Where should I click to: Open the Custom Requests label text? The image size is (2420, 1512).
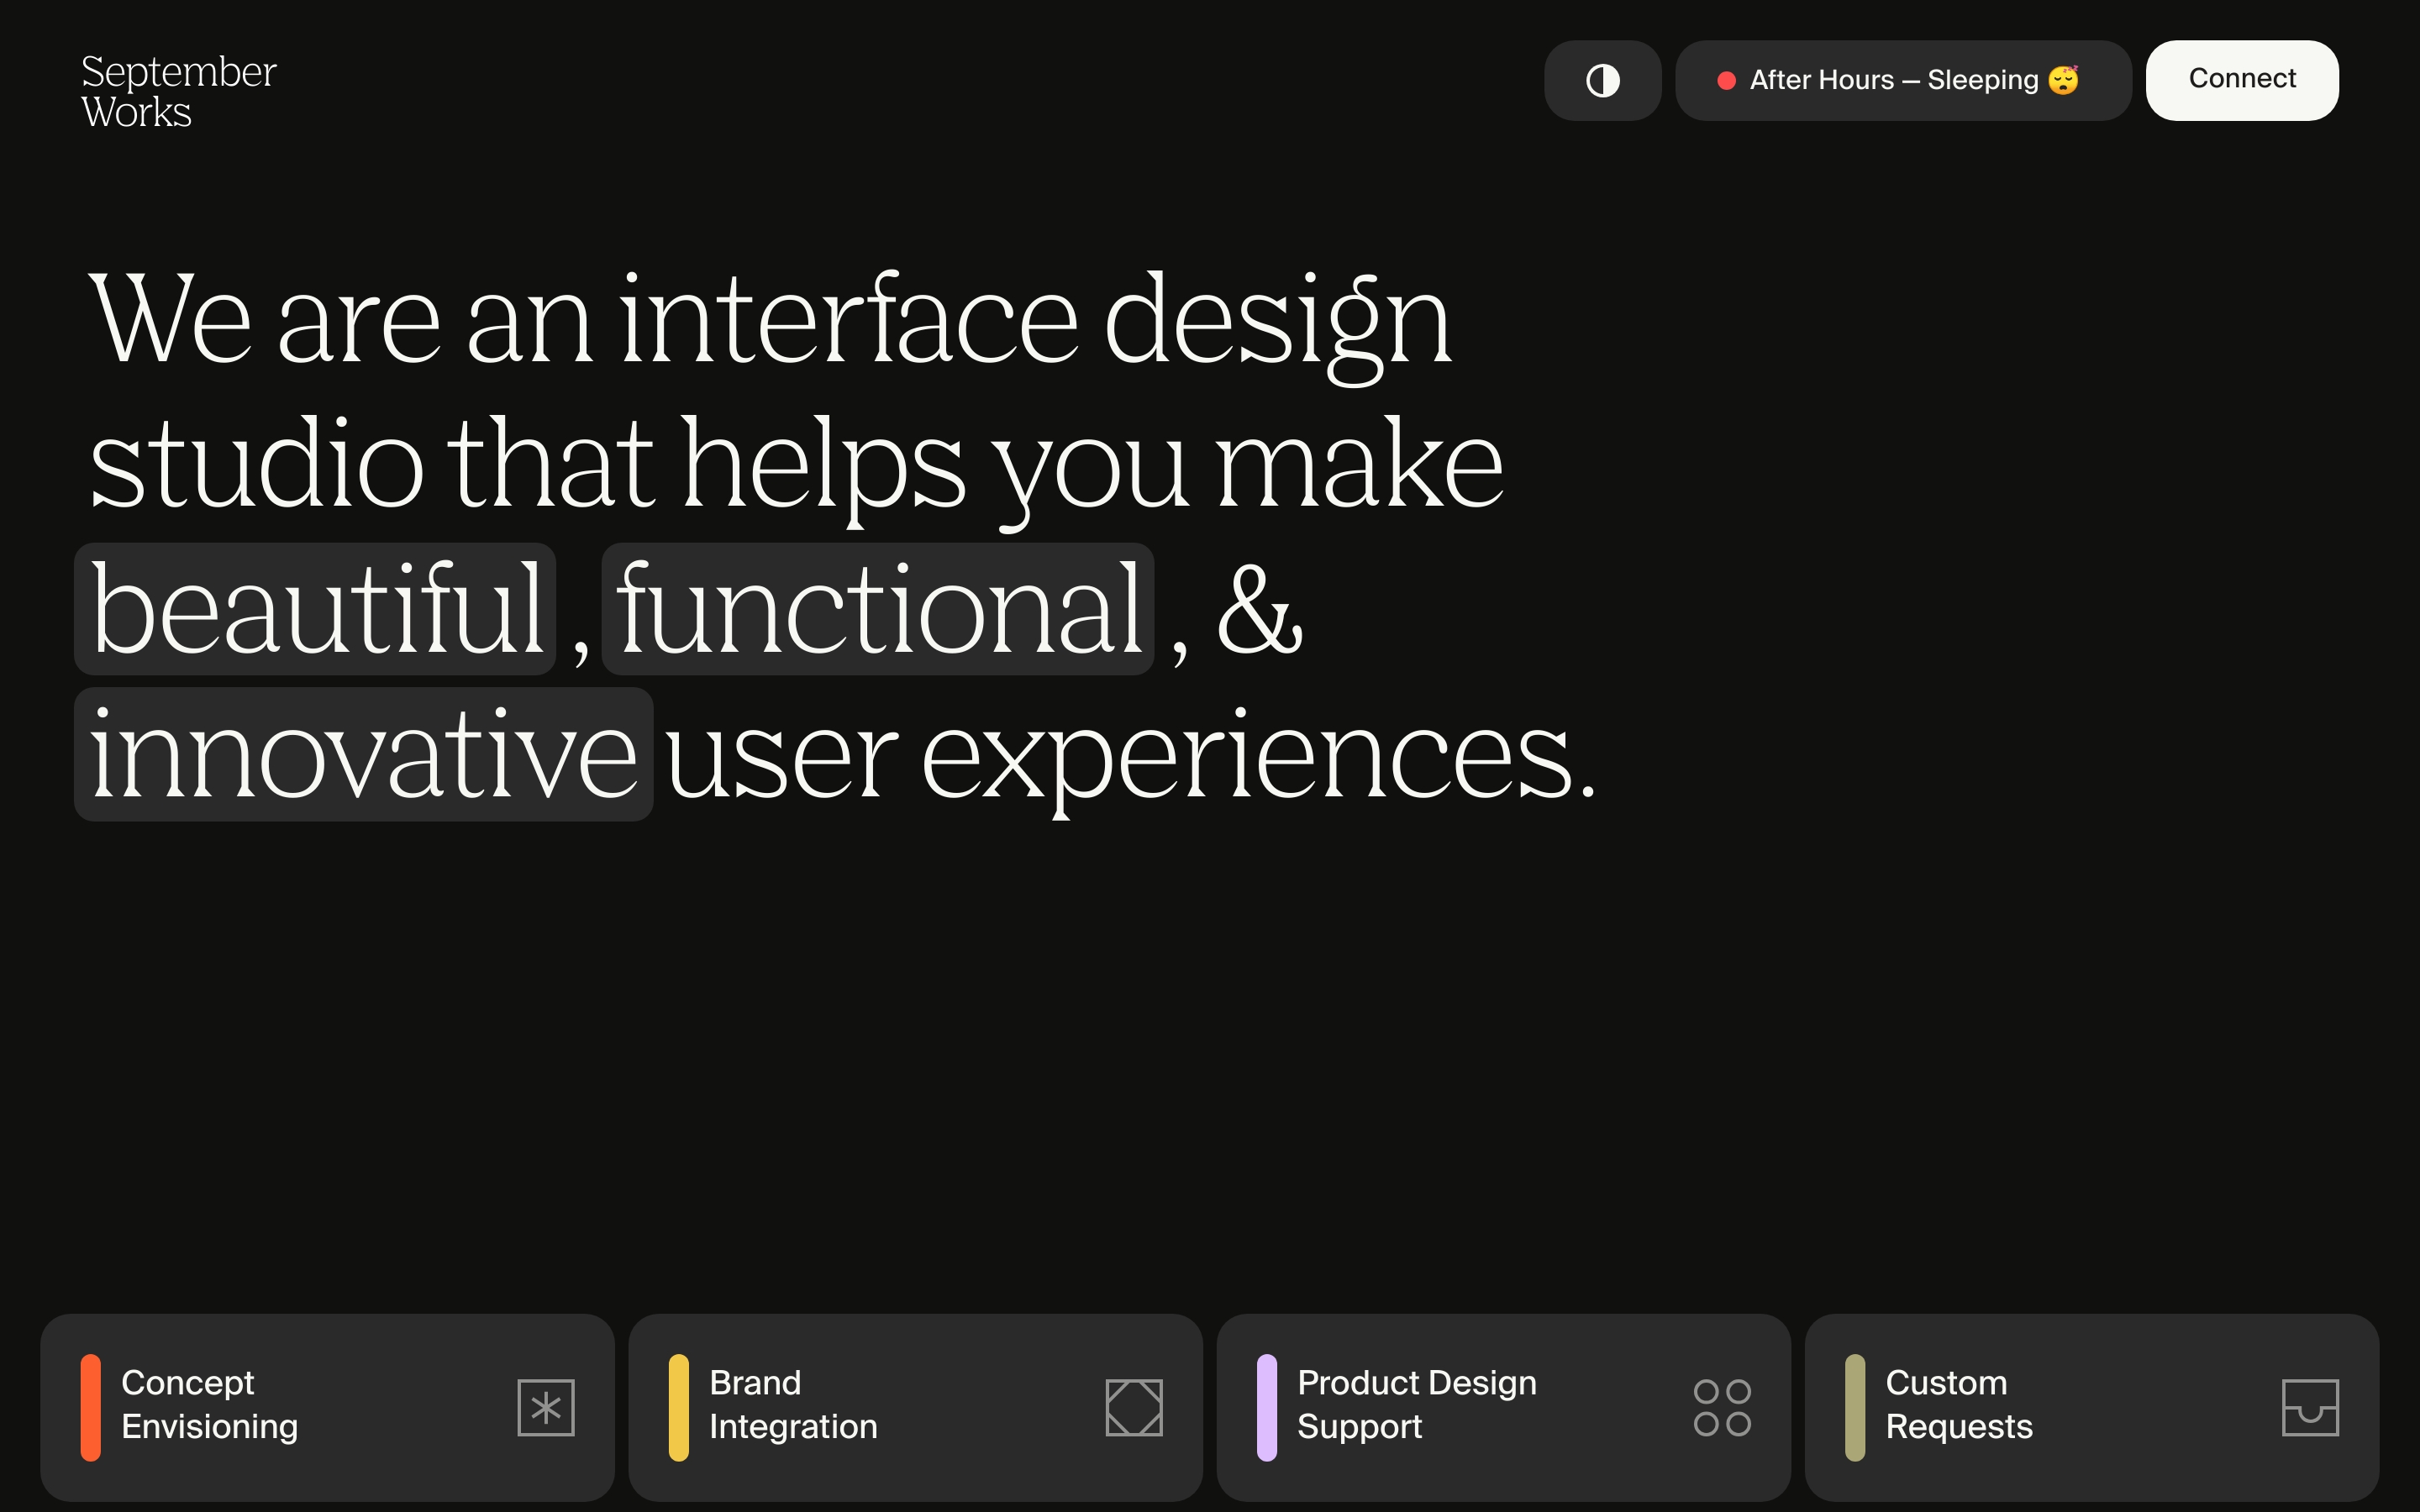[1958, 1404]
